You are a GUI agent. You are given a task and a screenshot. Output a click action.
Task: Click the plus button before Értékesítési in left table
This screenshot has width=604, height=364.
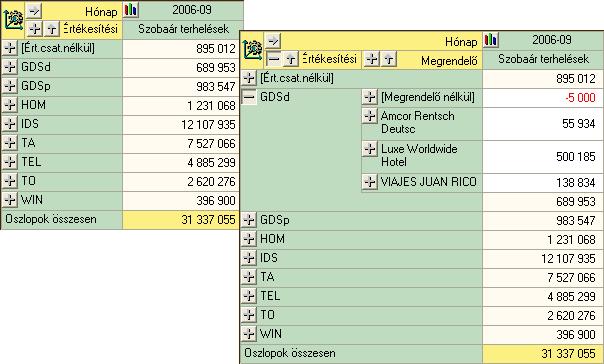(35, 29)
